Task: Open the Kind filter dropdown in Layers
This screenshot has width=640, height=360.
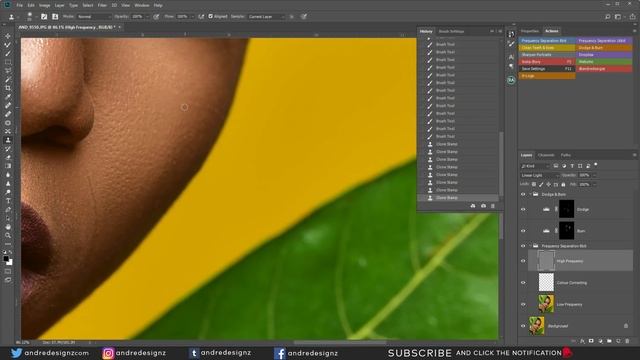Action: (x=536, y=166)
